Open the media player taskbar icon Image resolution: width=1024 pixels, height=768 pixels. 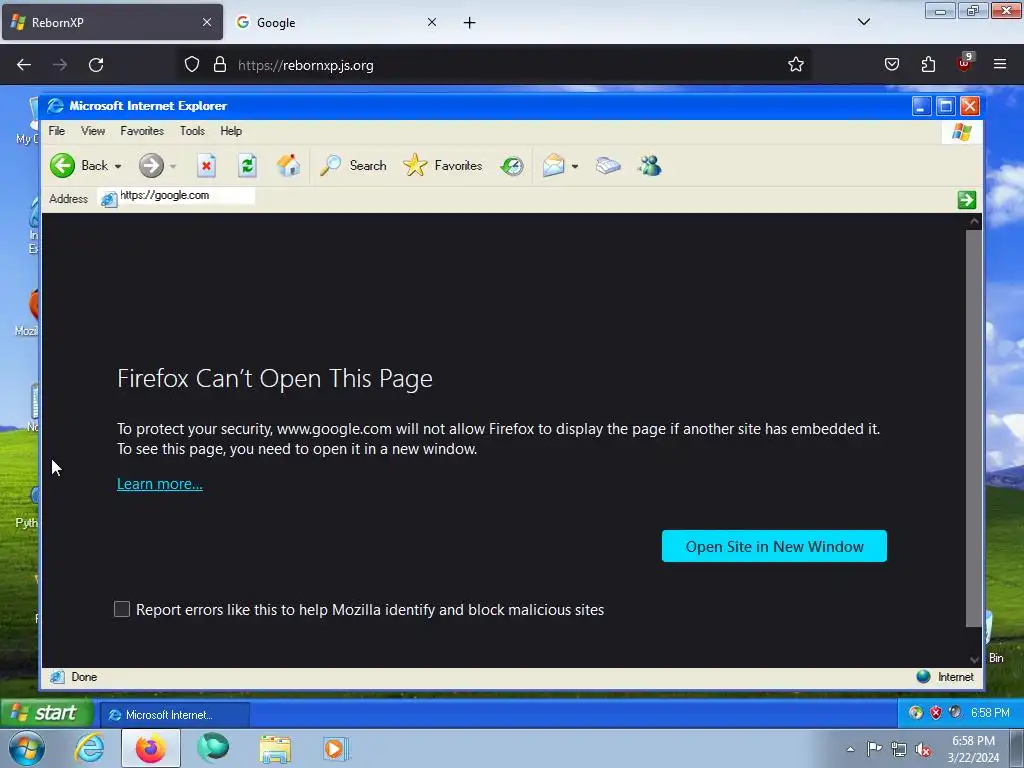pos(336,749)
